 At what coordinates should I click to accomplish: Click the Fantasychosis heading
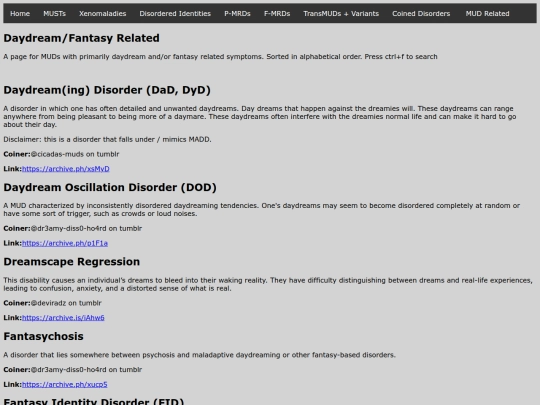pos(43,336)
